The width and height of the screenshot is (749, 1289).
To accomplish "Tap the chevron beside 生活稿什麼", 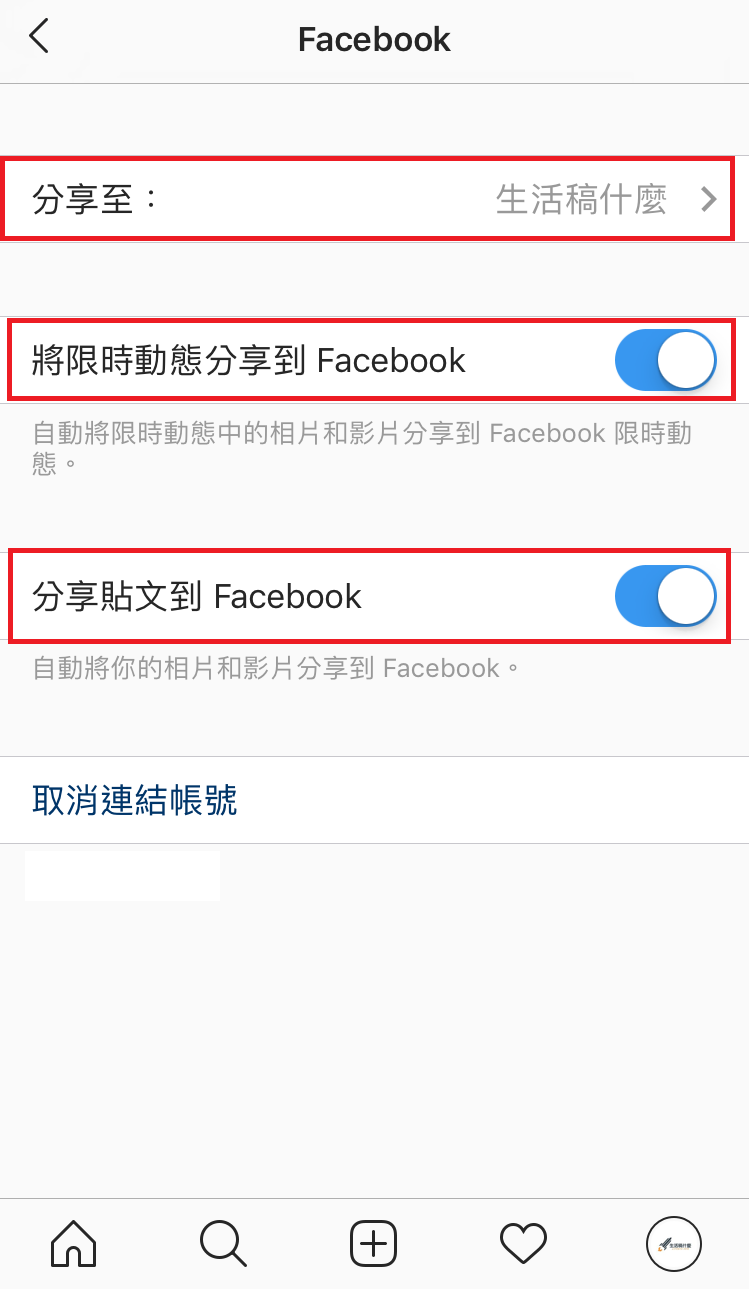I will [709, 200].
